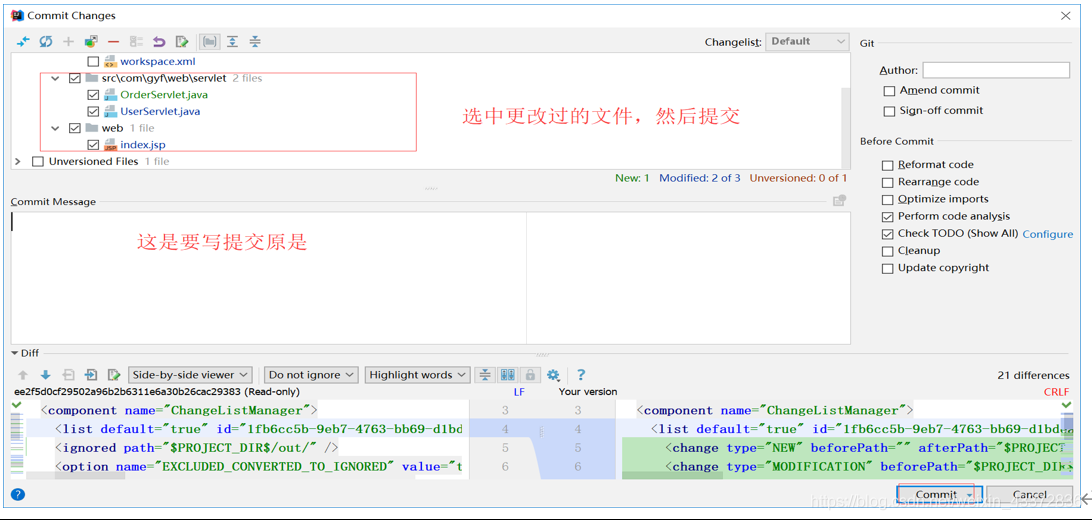This screenshot has width=1092, height=520.
Task: Click the red Delete minus icon
Action: click(x=114, y=42)
